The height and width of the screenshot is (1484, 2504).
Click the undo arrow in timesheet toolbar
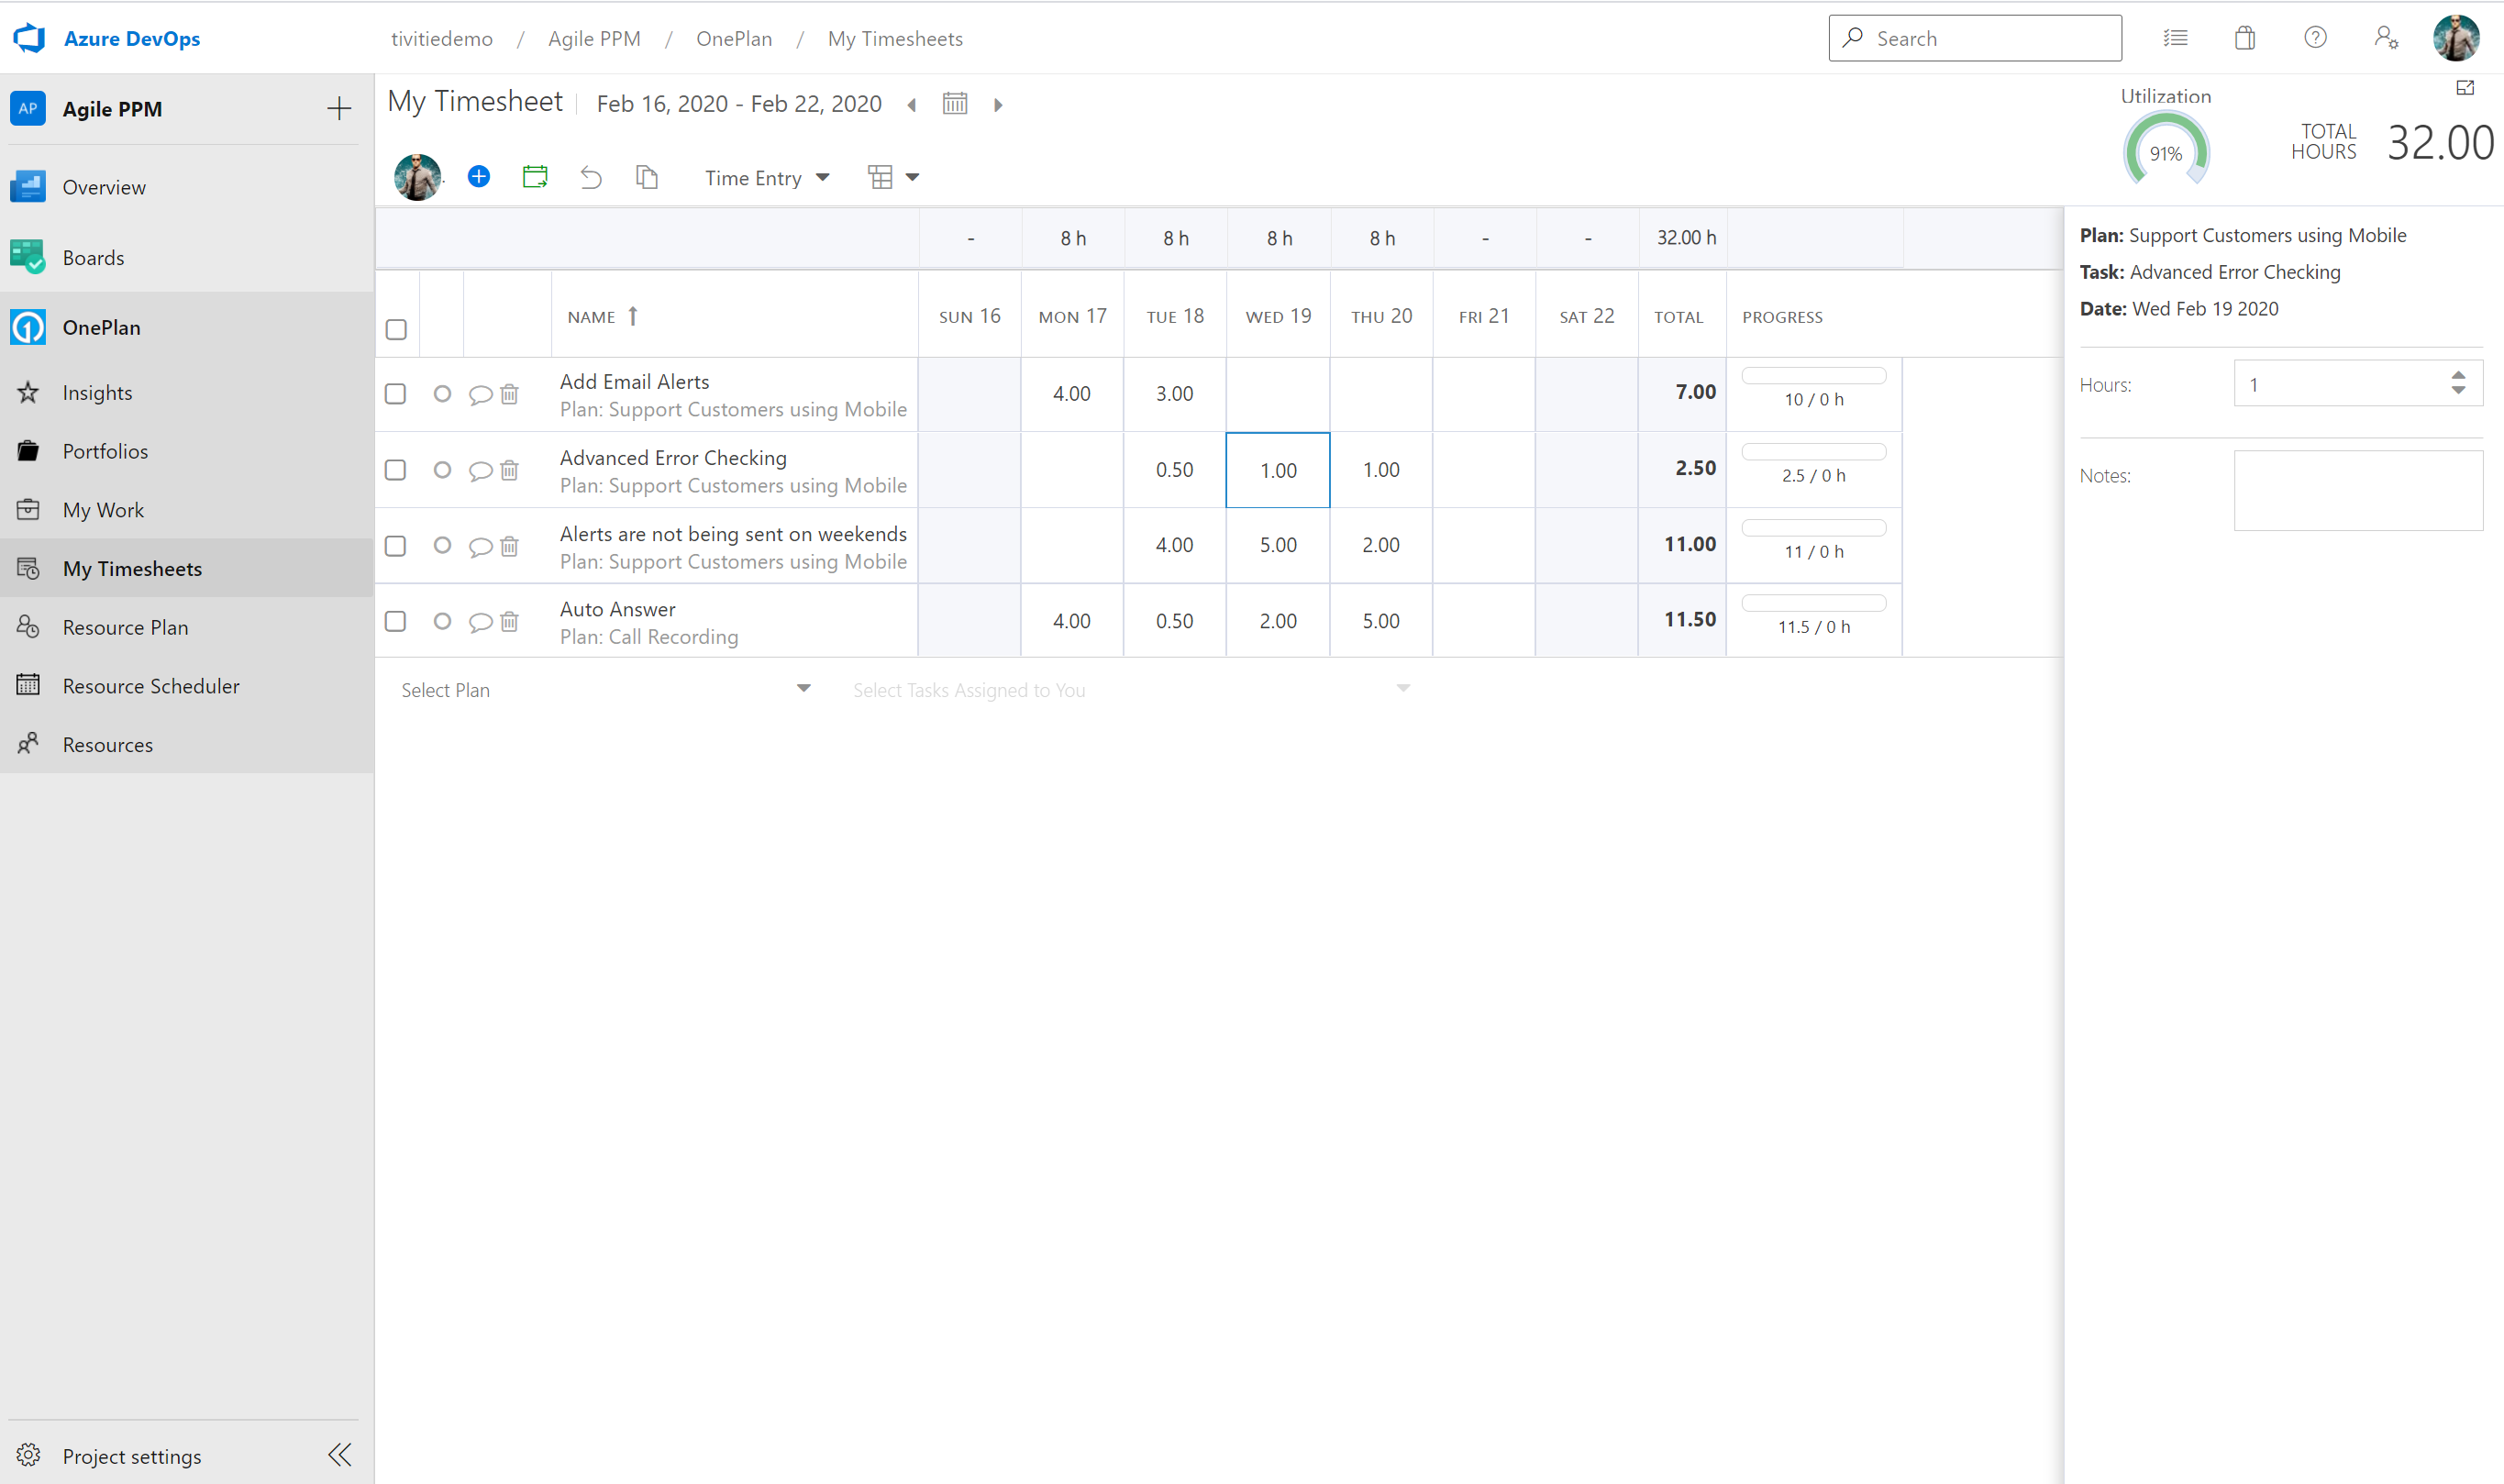click(591, 178)
